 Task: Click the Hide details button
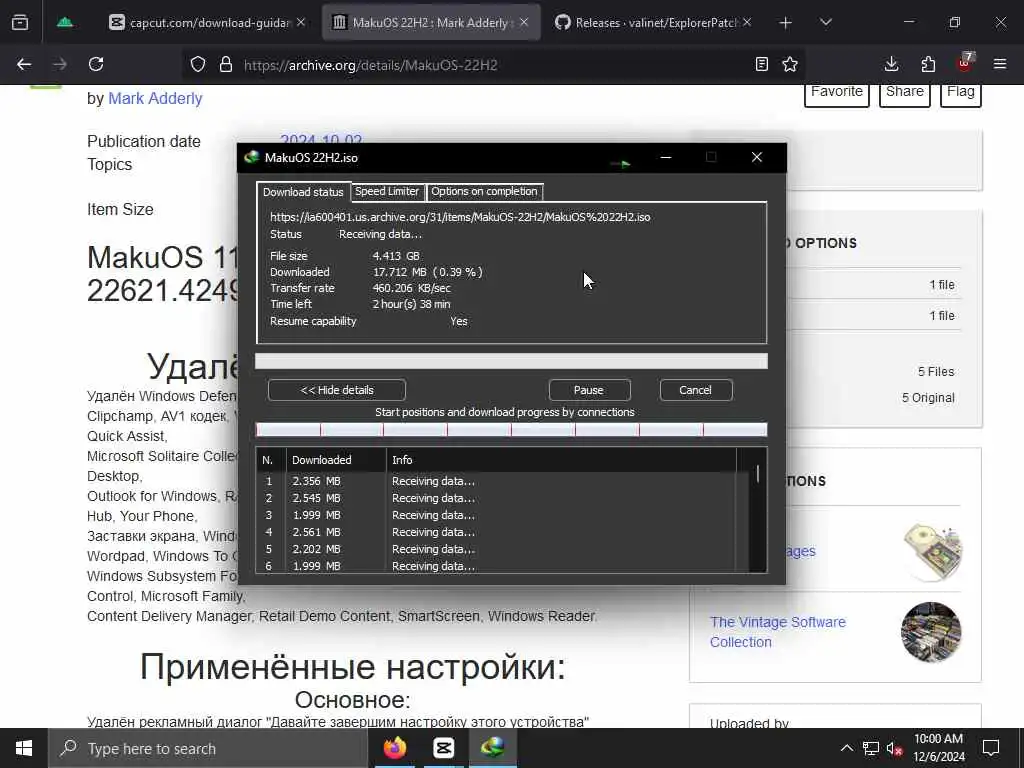coord(337,390)
